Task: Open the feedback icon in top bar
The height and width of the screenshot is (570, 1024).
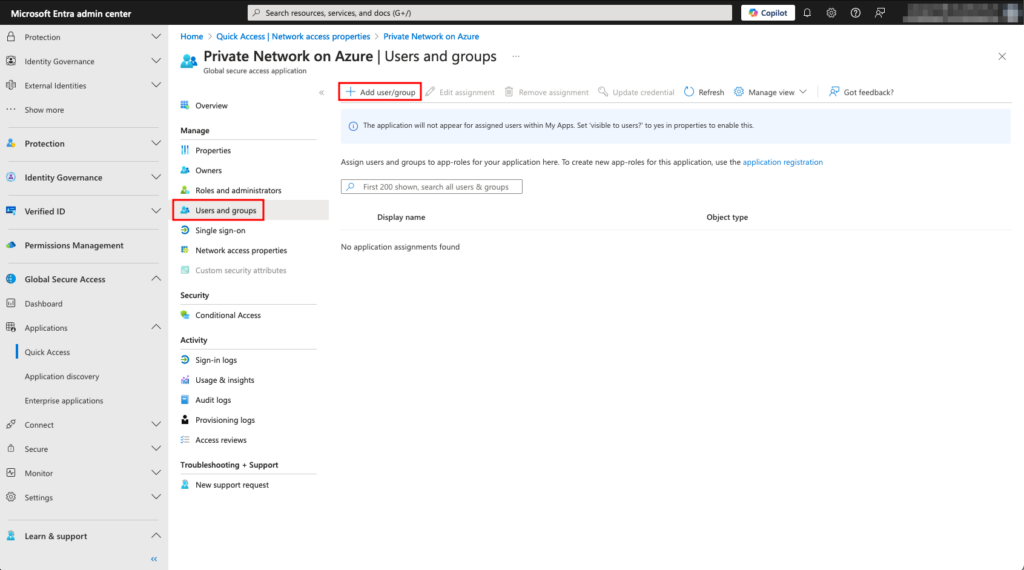Action: (x=880, y=12)
